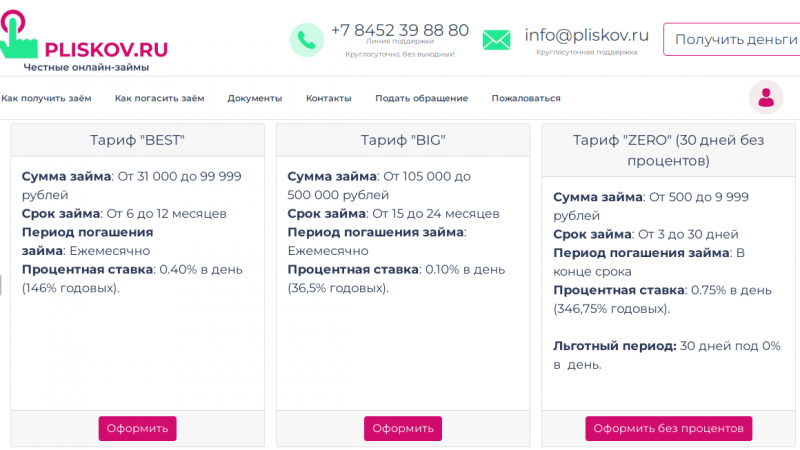Click the Получить деньги button
Screen dimensions: 800x450
click(734, 39)
